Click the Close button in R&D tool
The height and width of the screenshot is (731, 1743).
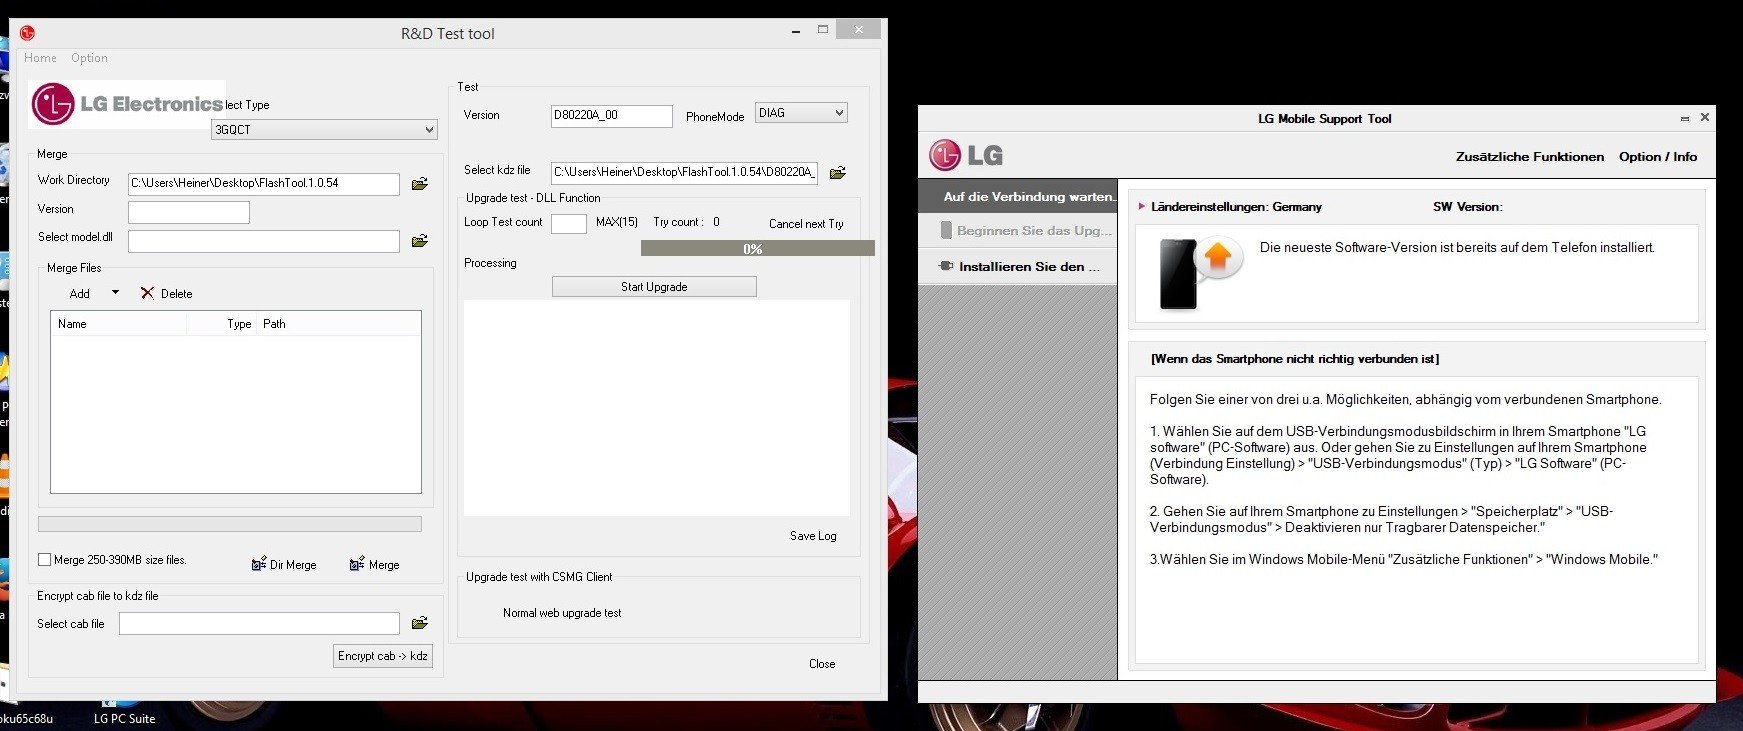pyautogui.click(x=822, y=664)
